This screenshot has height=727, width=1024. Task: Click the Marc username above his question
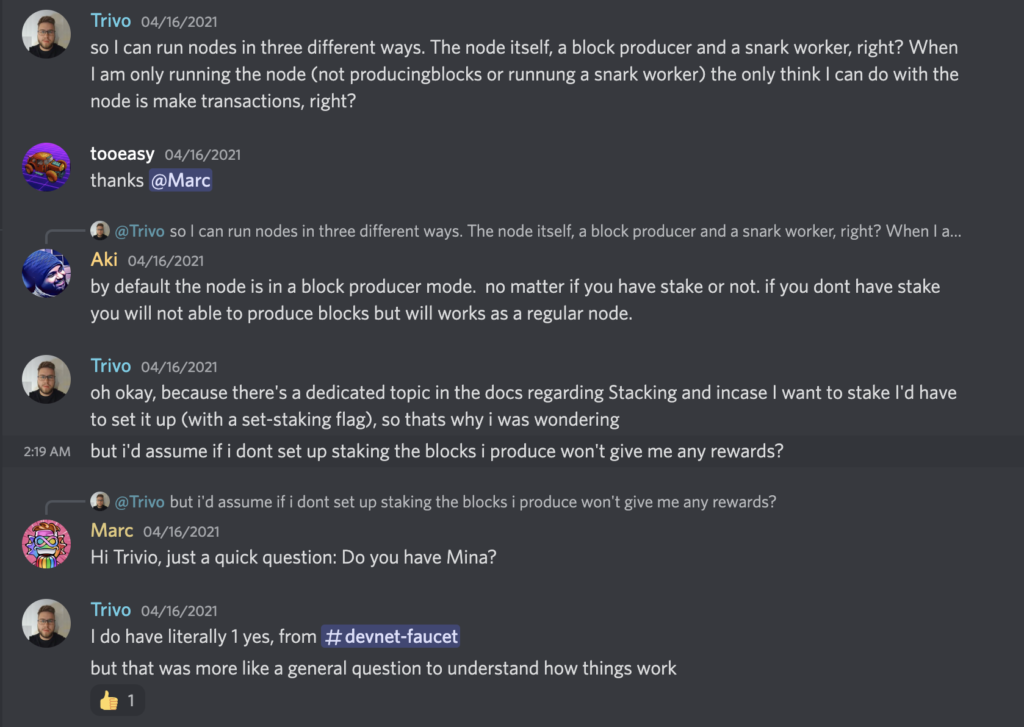pyautogui.click(x=112, y=530)
